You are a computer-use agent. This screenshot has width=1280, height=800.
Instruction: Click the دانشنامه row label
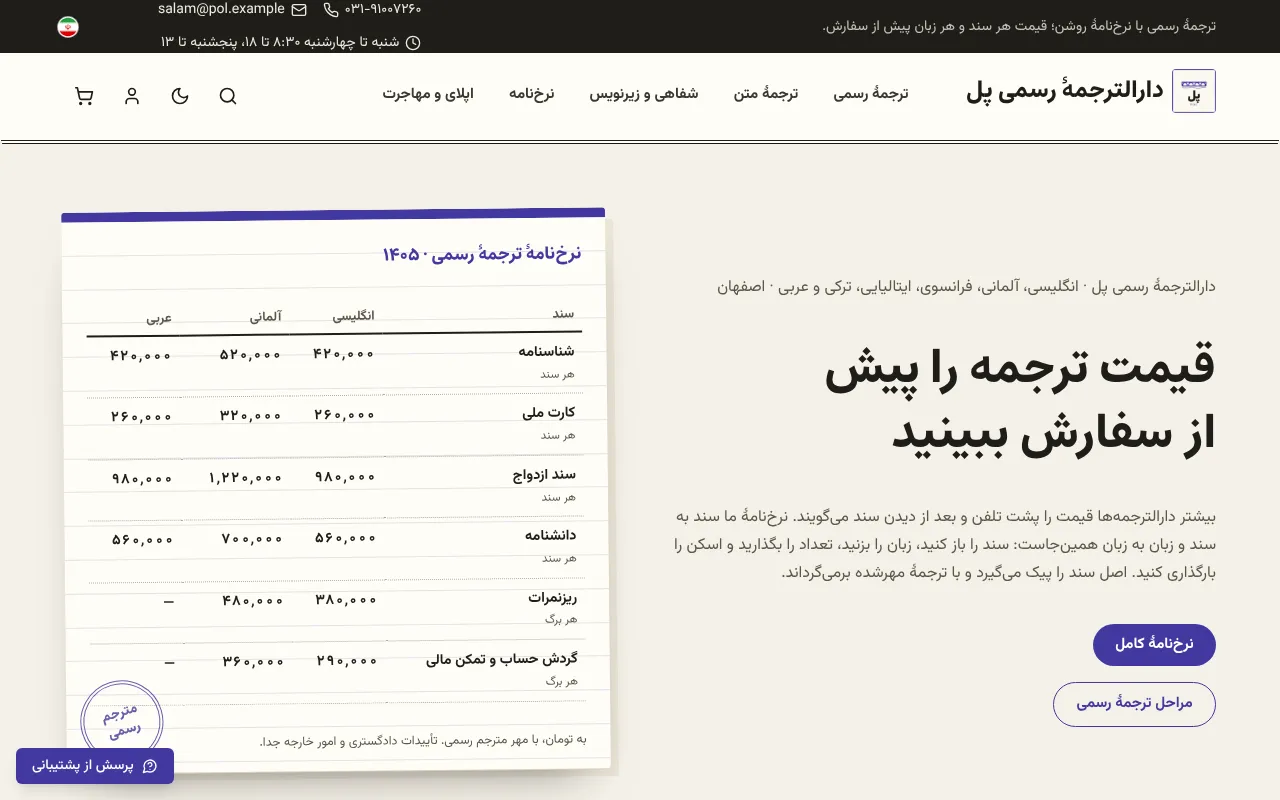tap(551, 536)
